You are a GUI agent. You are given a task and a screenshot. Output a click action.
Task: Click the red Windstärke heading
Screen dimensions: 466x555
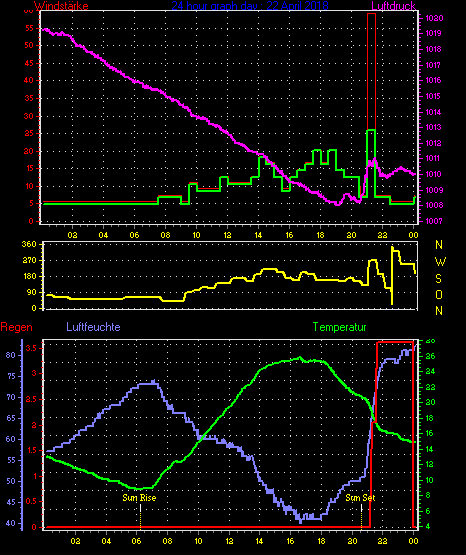61,6
